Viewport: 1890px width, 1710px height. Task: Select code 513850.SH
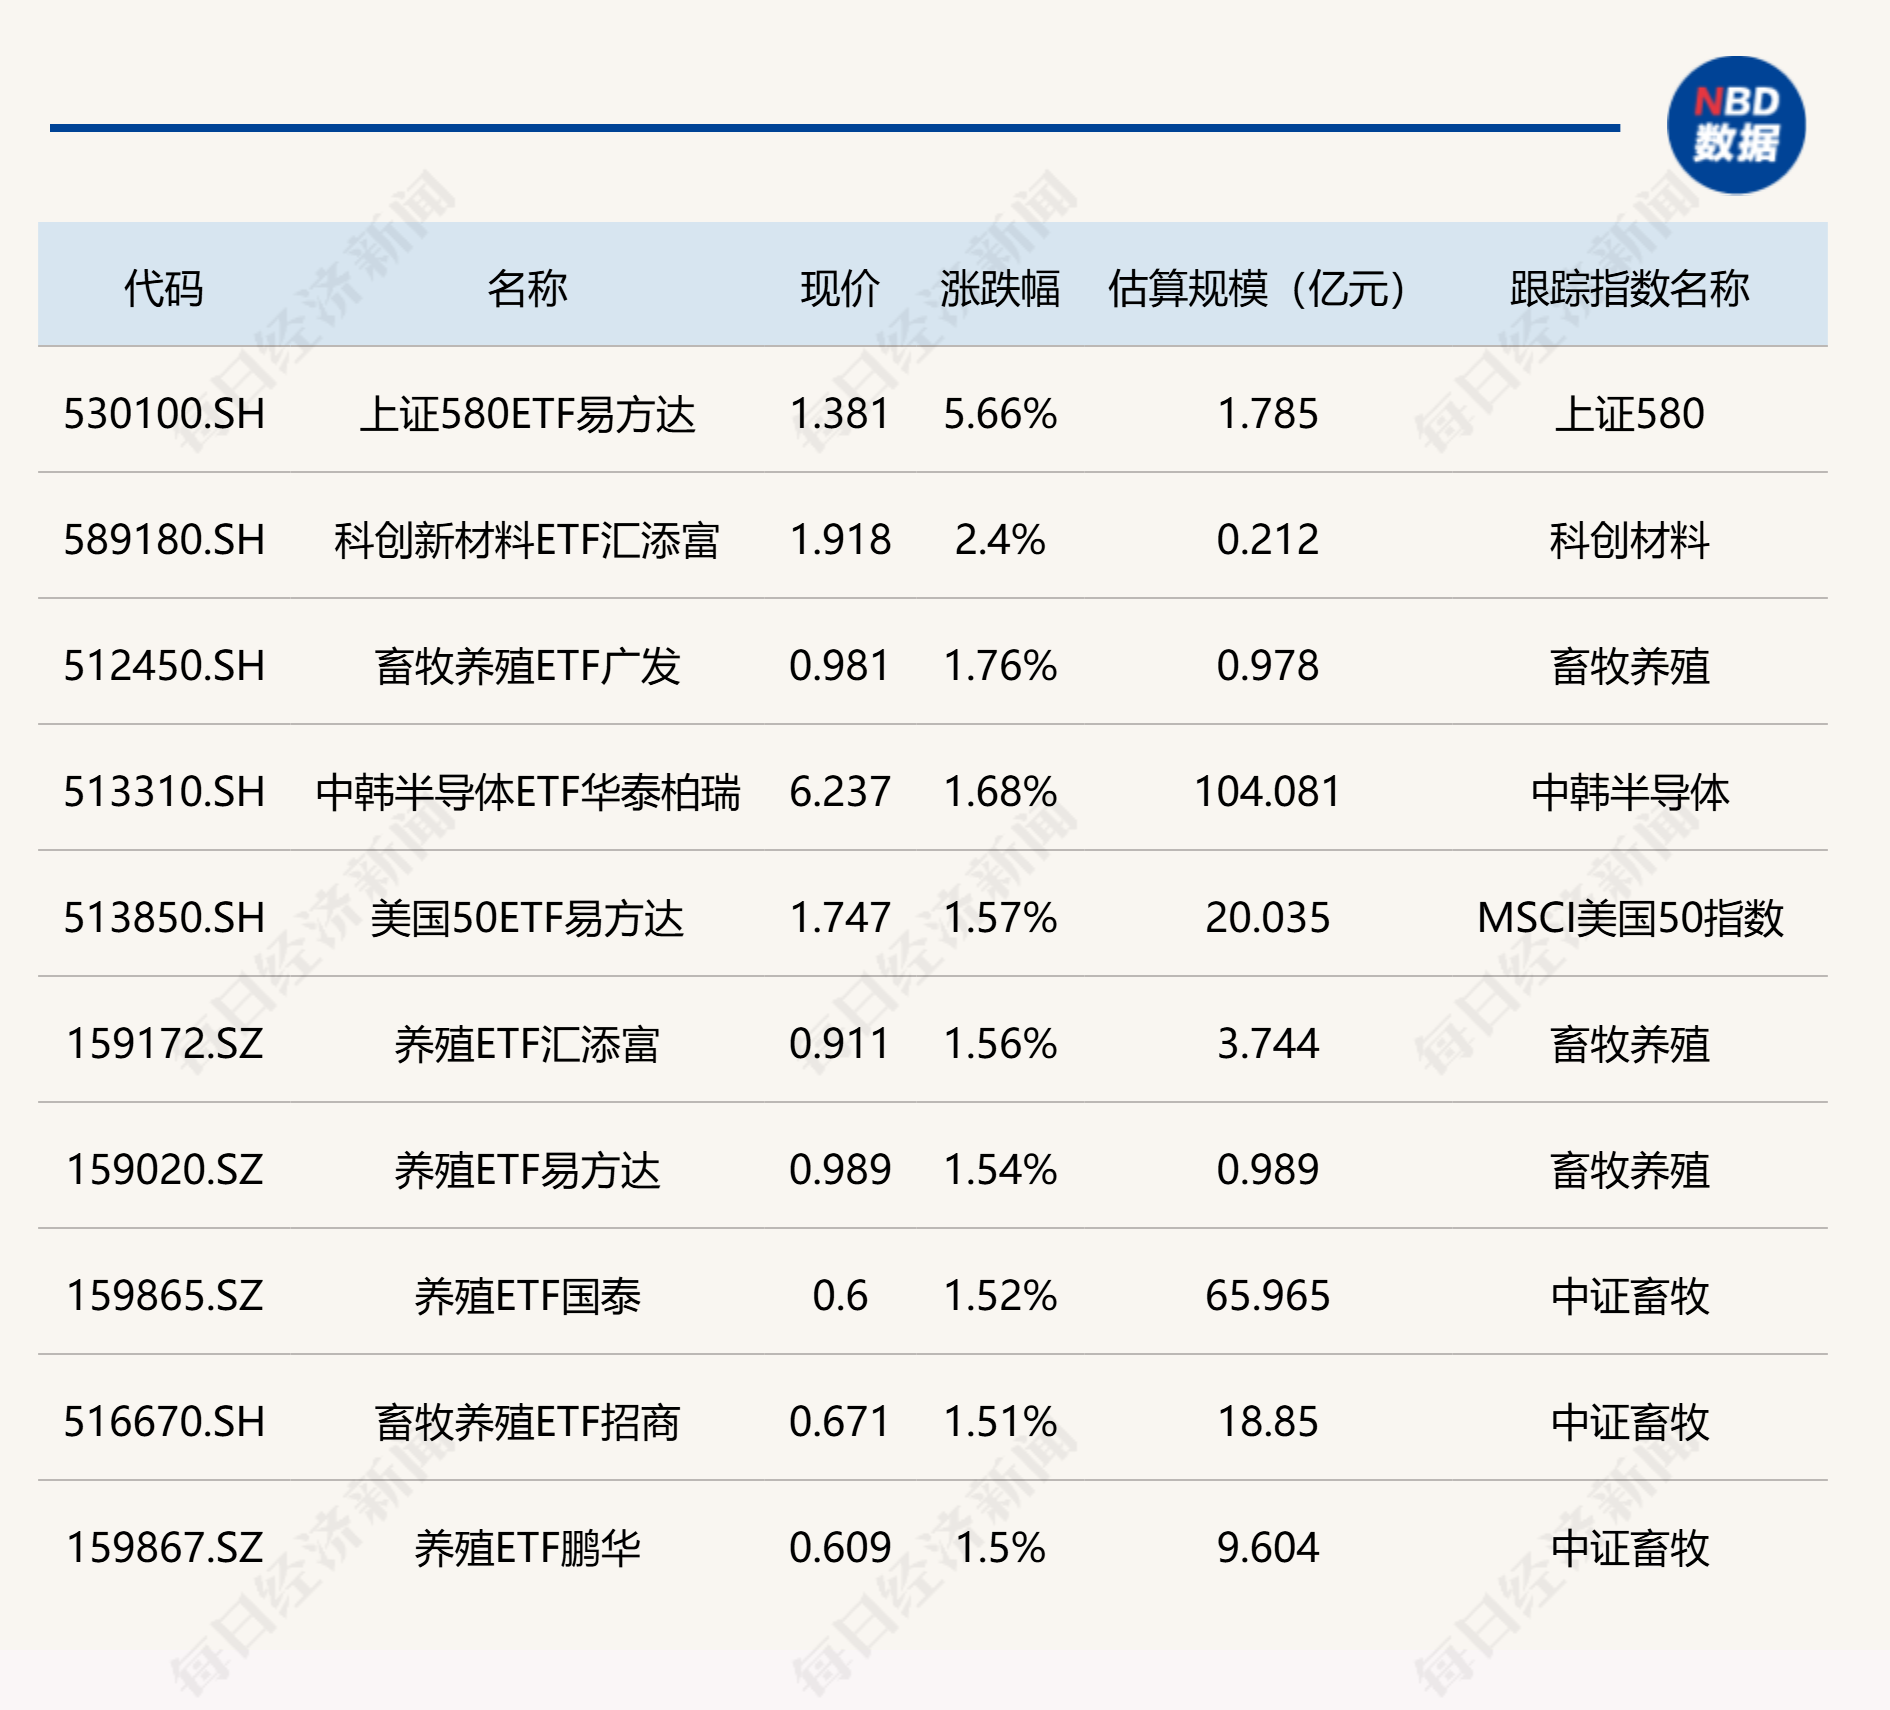click(164, 918)
